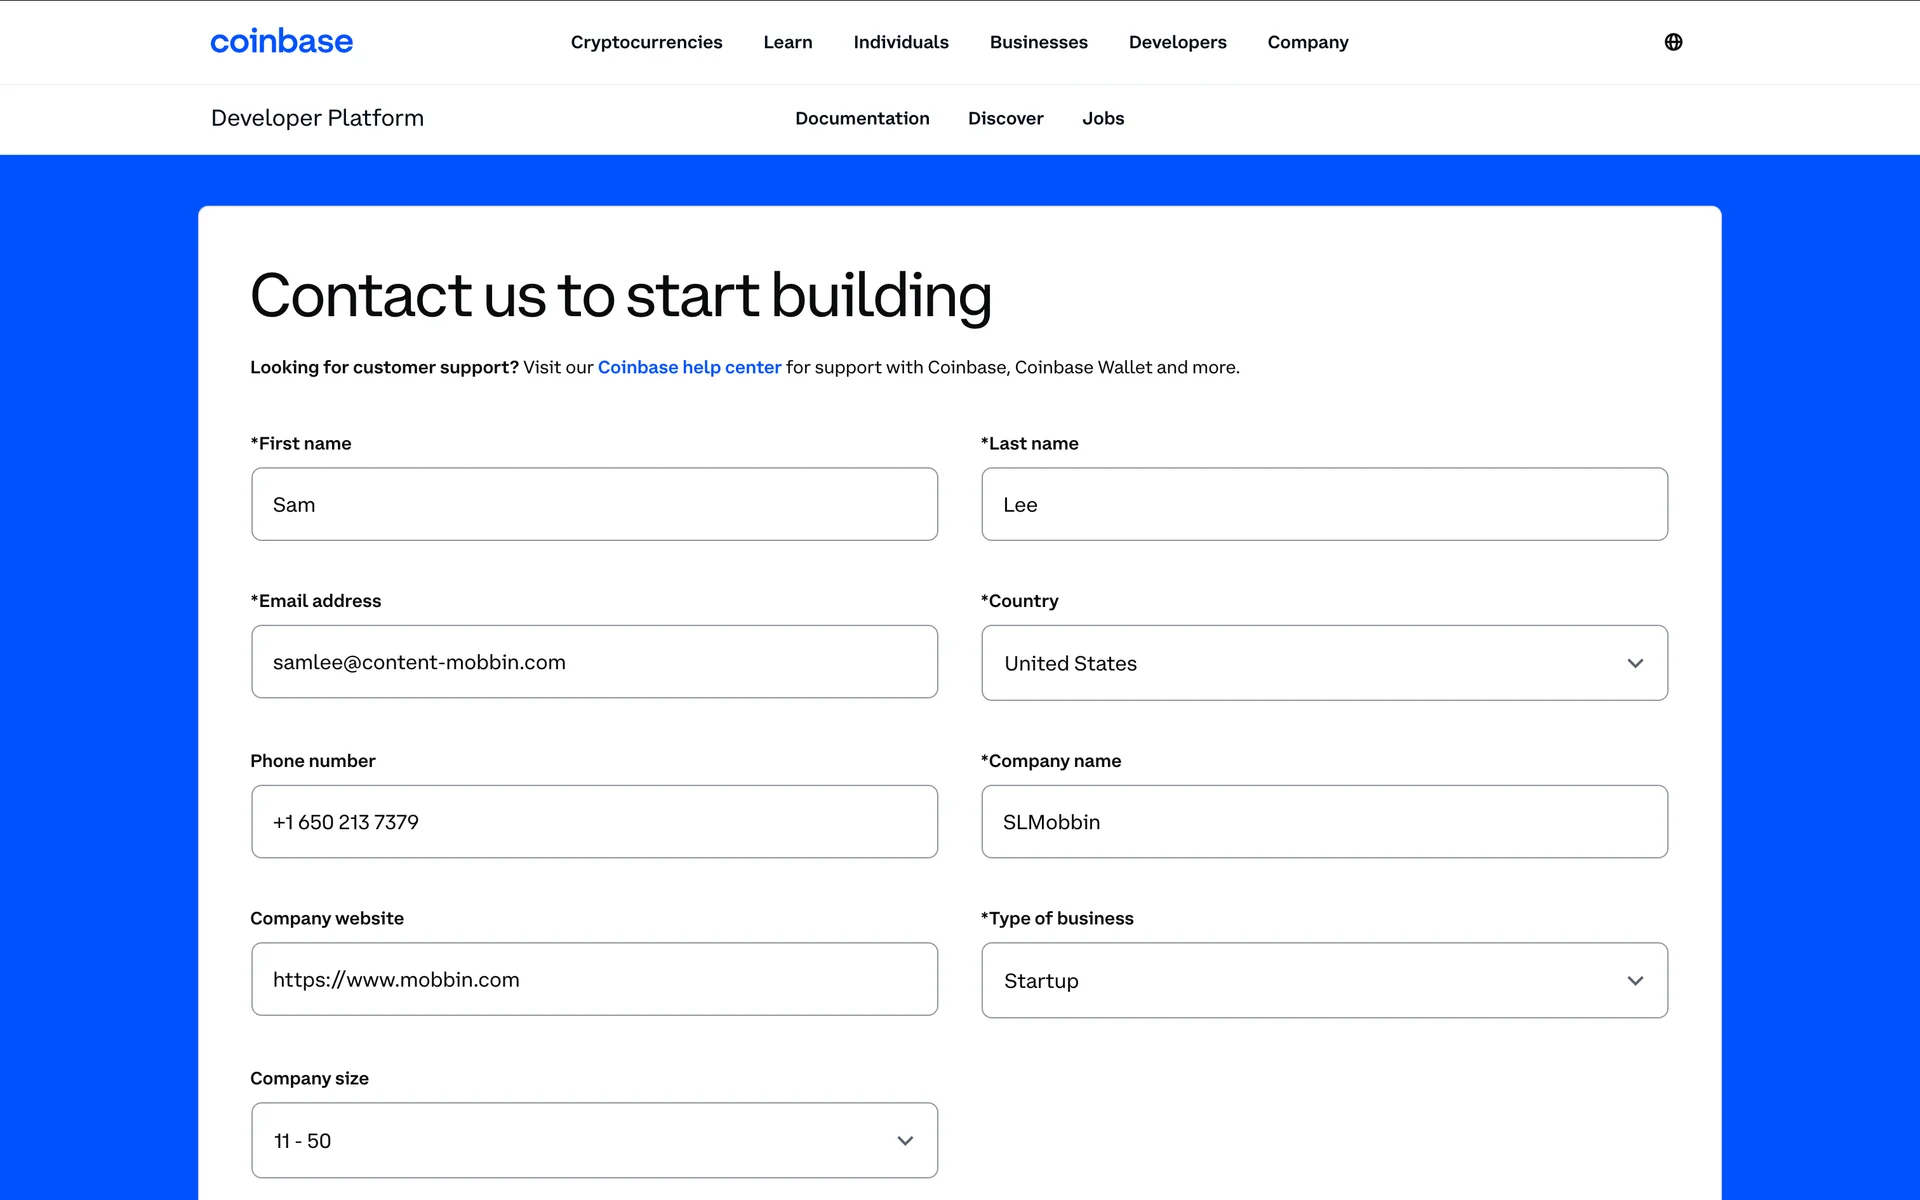
Task: Click the Company website field
Action: pyautogui.click(x=594, y=979)
